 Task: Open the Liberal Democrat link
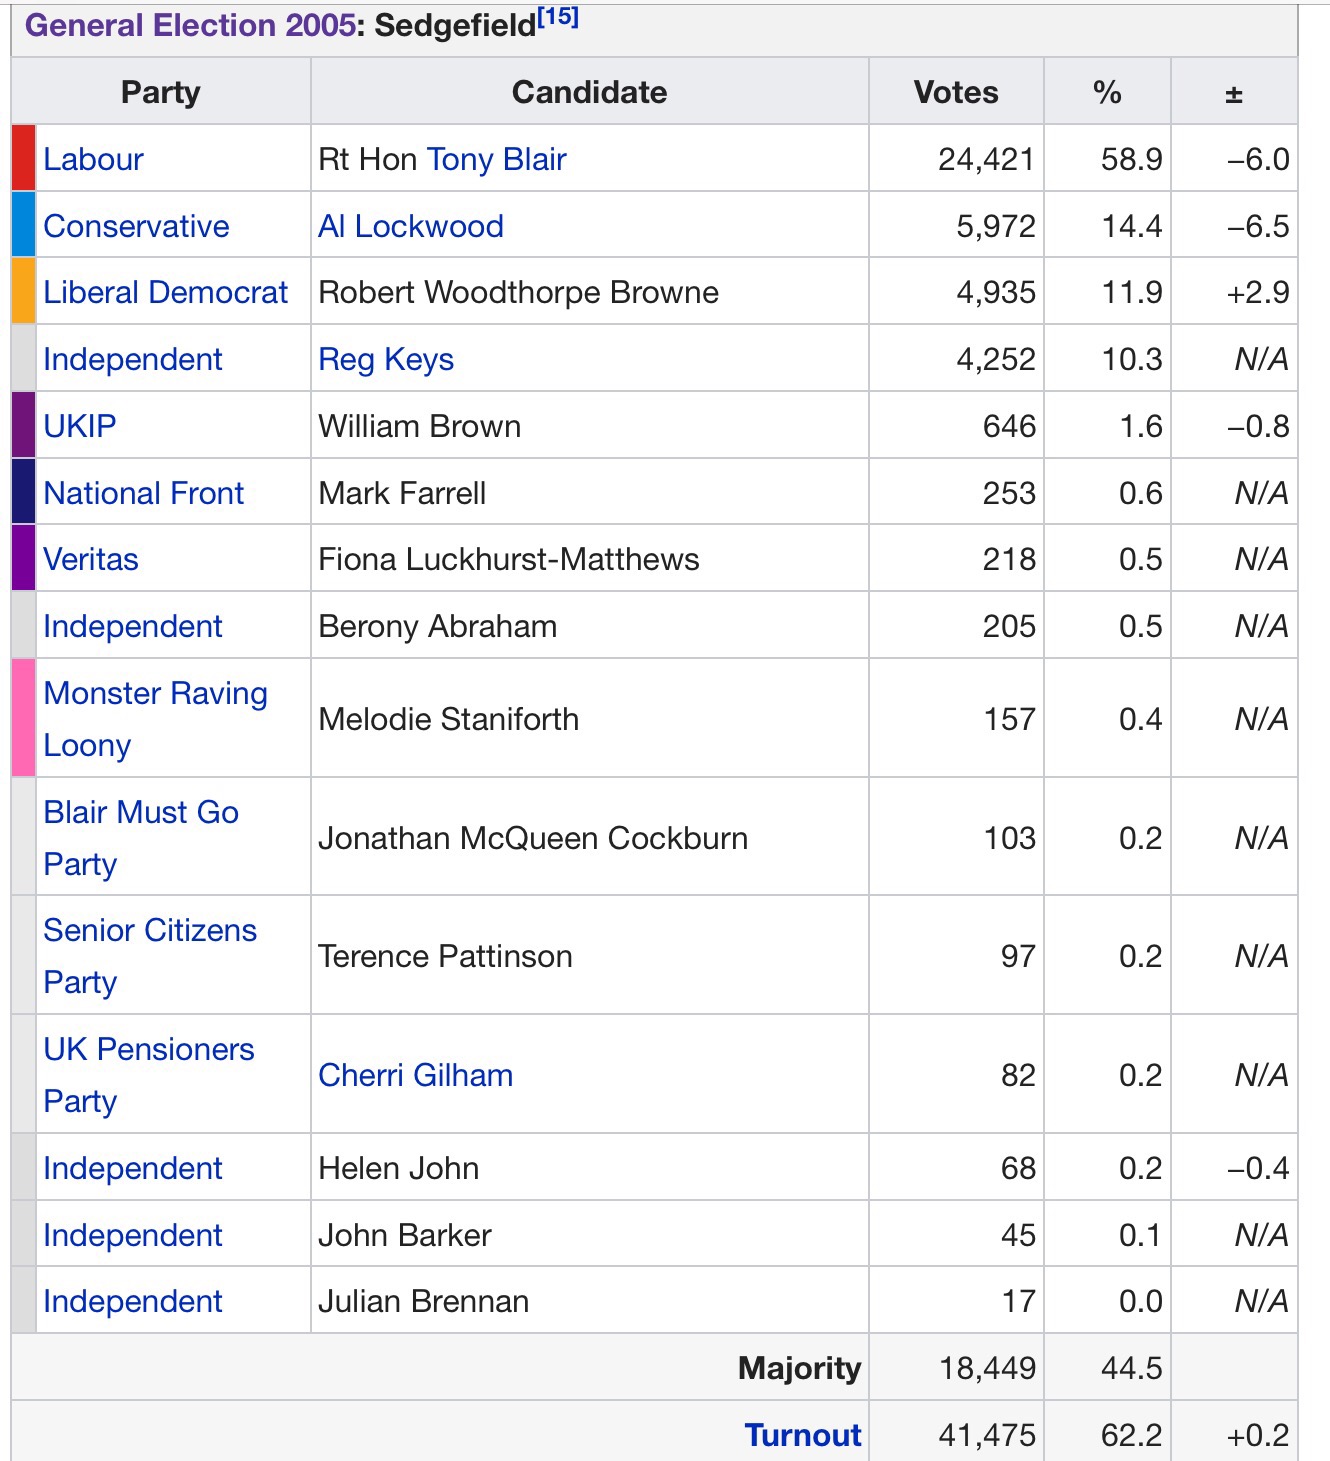point(165,292)
